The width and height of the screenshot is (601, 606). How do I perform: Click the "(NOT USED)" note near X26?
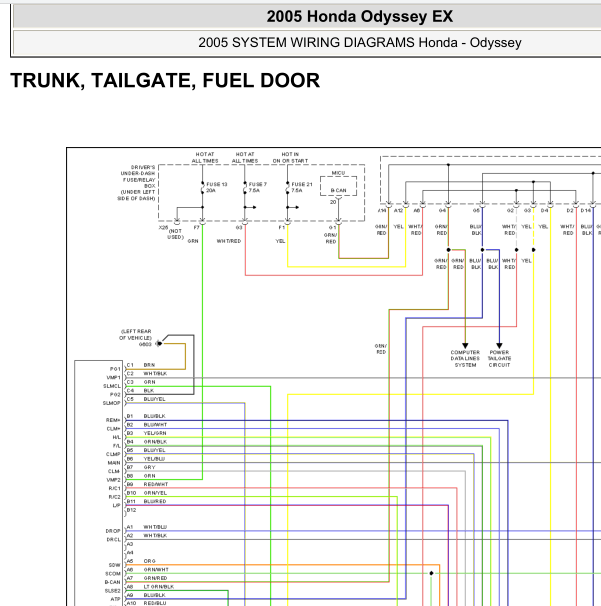point(175,234)
